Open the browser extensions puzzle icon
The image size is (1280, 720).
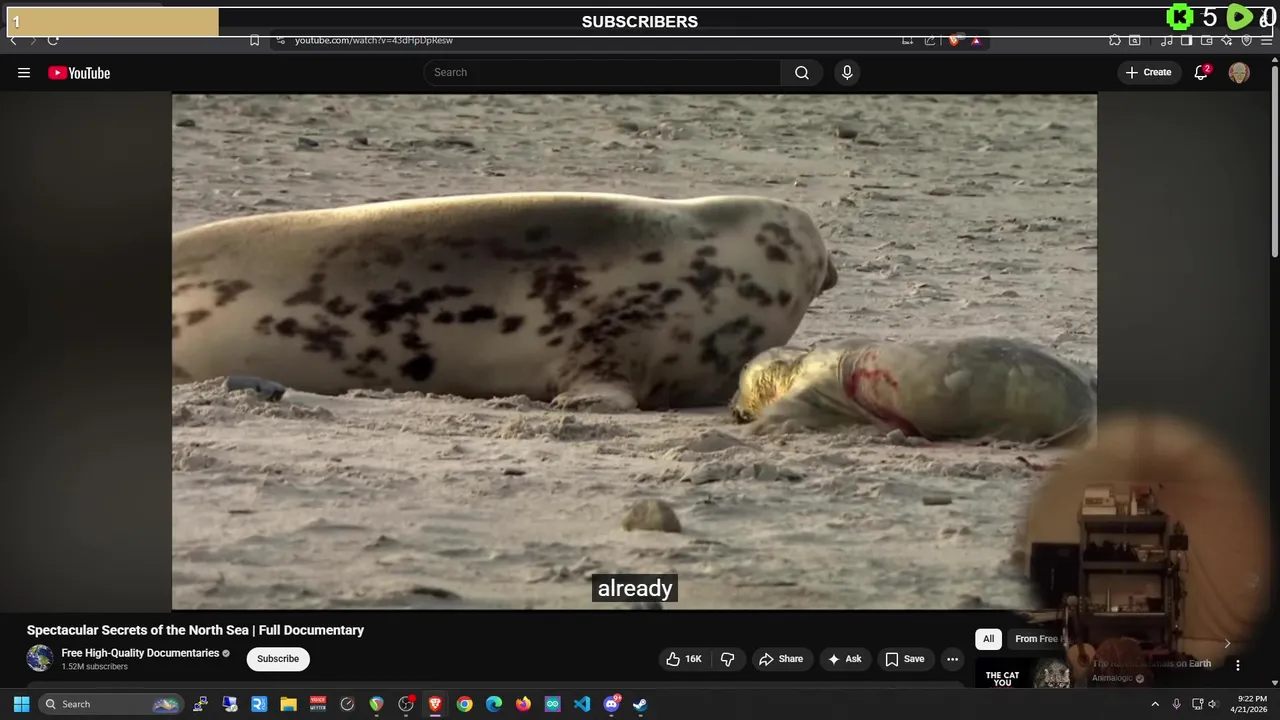(x=1114, y=40)
